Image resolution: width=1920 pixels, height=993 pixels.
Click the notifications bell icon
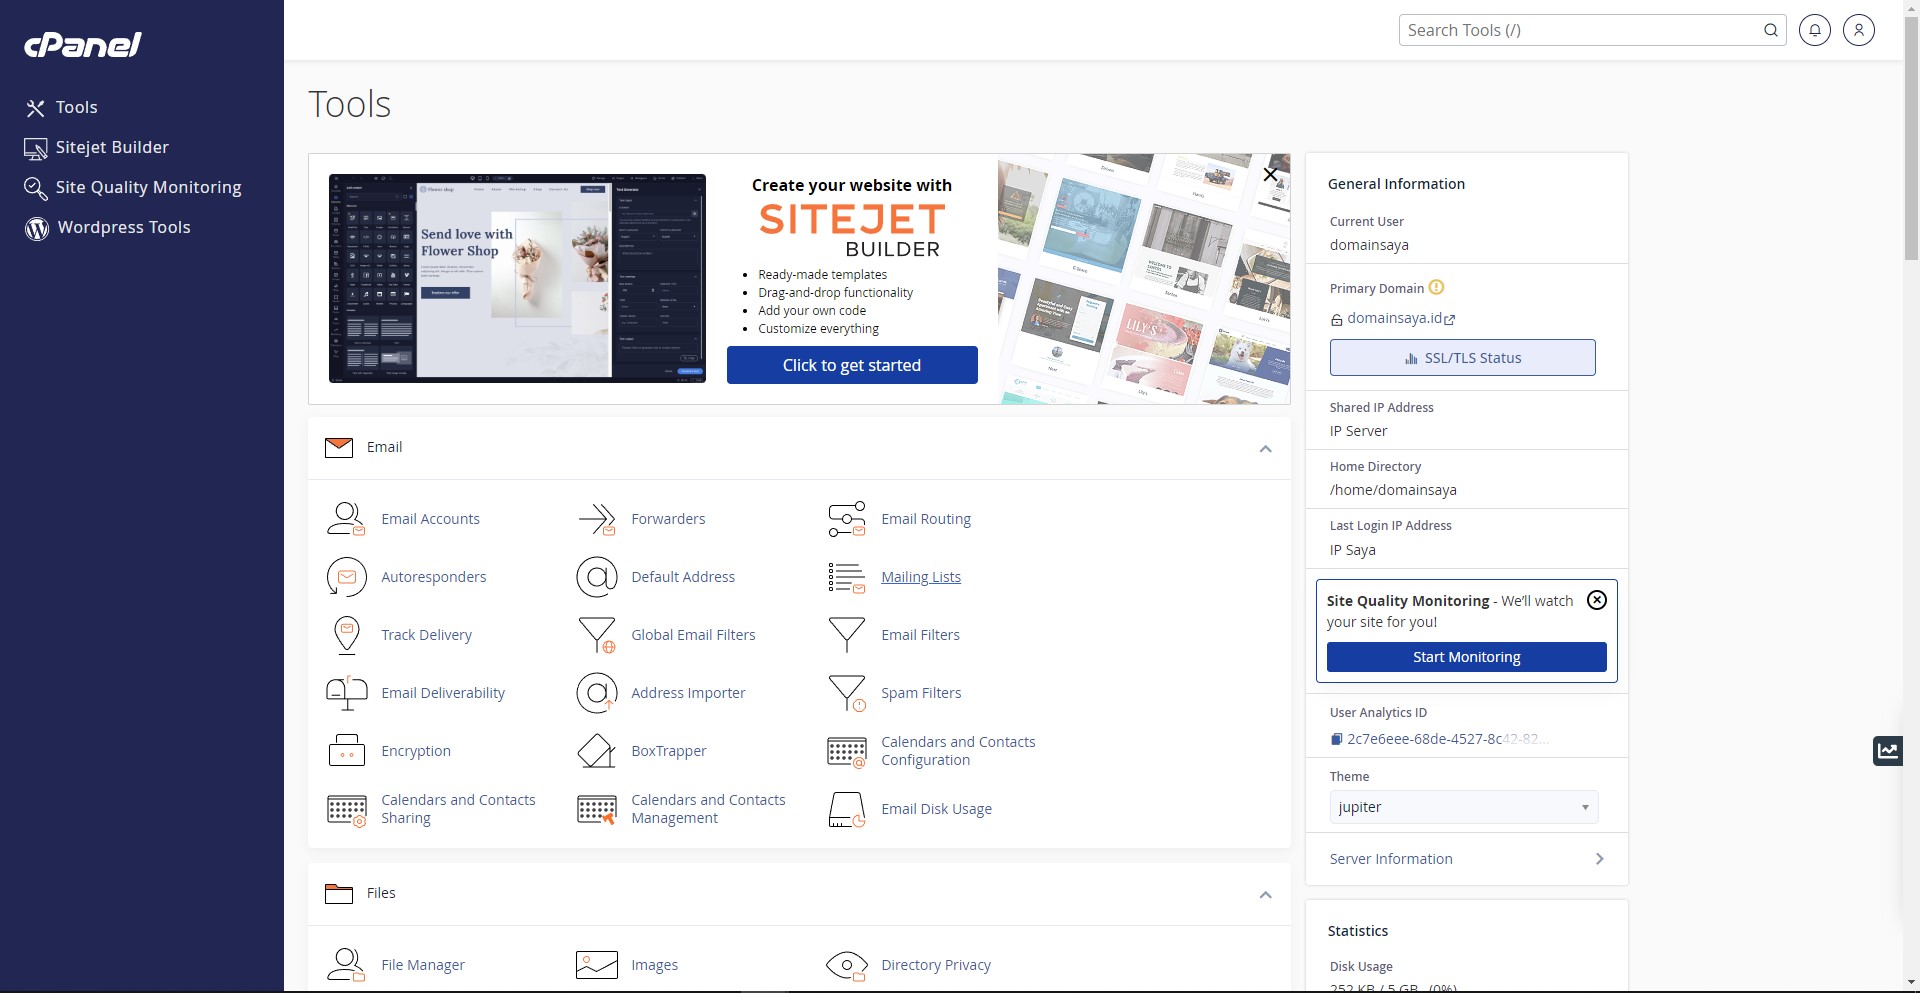(x=1815, y=30)
